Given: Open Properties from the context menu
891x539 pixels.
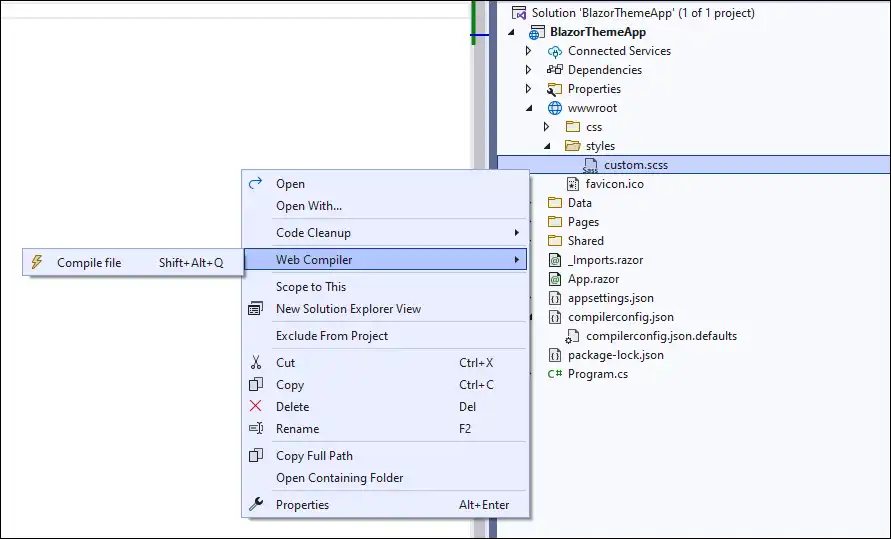Looking at the screenshot, I should 386,504.
